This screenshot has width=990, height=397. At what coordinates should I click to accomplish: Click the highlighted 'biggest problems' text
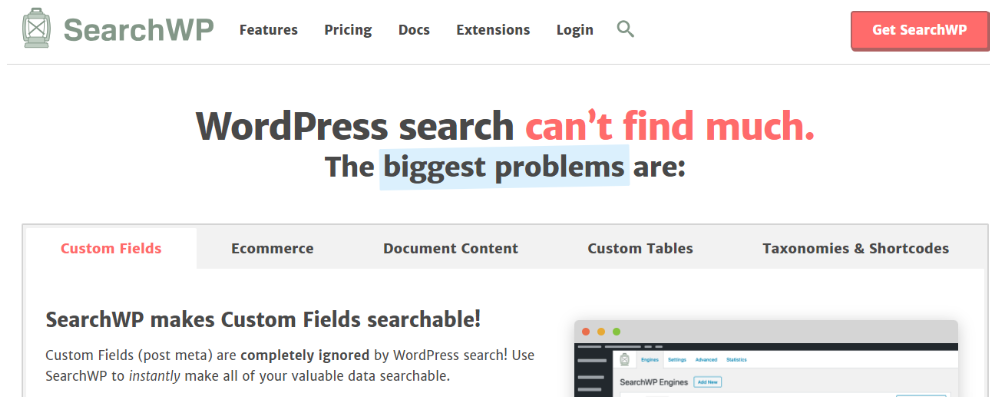coord(504,167)
